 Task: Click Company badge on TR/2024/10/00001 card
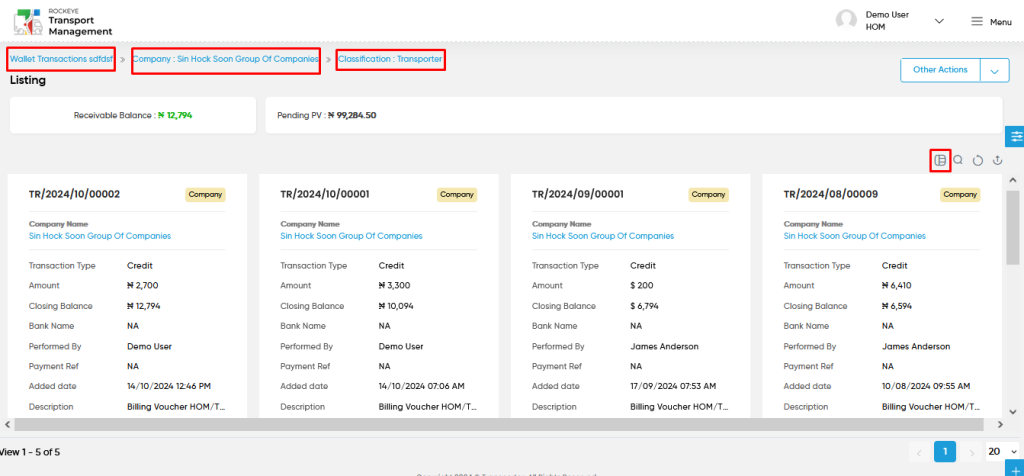tap(457, 195)
